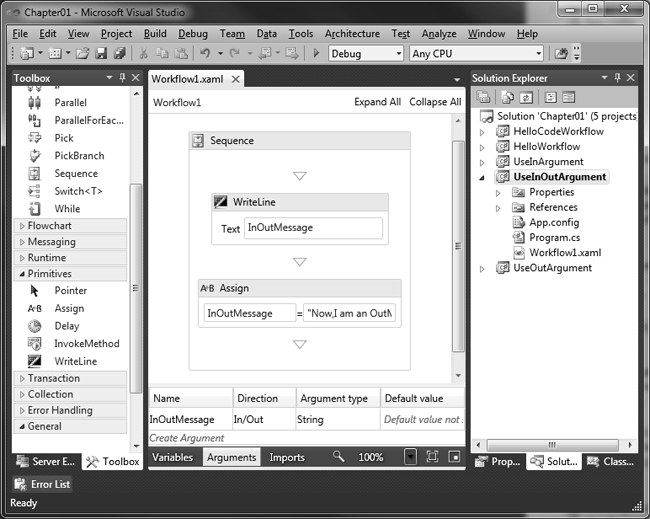Click the Solution Explorer horizontal scrollbar

552,445
